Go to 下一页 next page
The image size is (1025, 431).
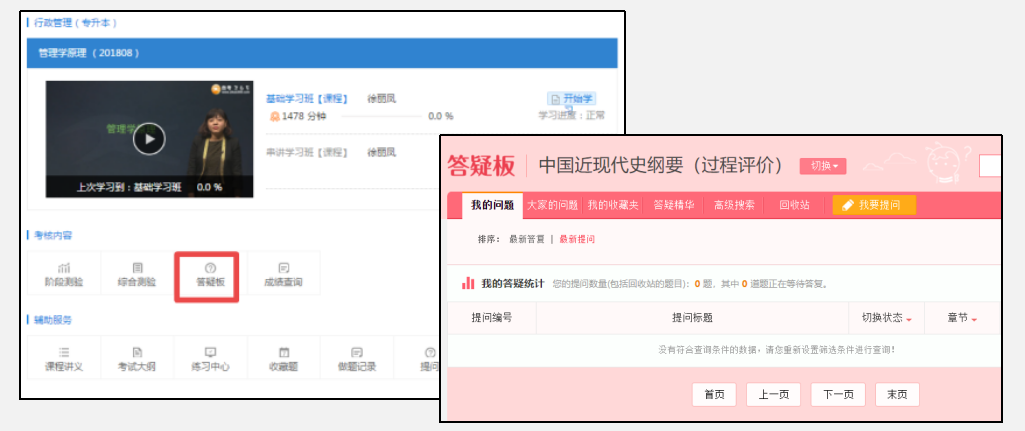pos(838,394)
